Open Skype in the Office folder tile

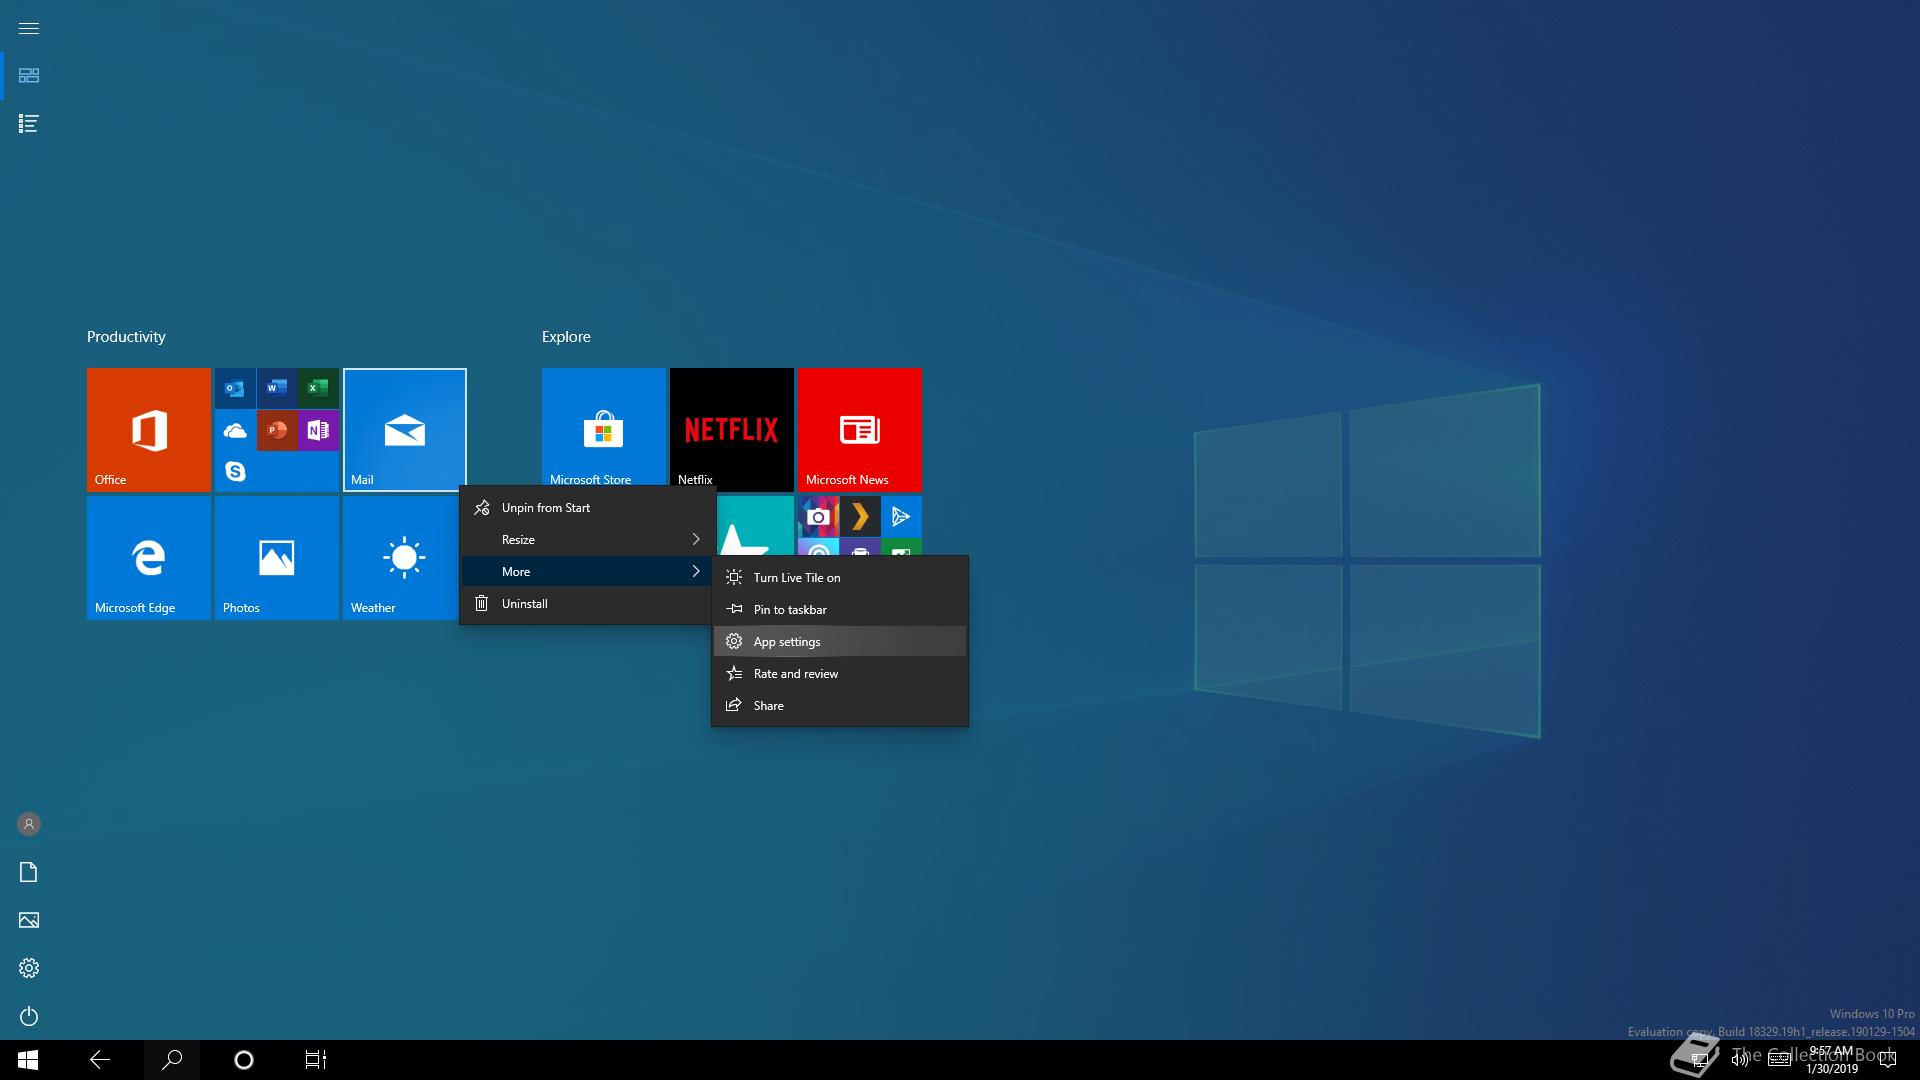[x=235, y=471]
